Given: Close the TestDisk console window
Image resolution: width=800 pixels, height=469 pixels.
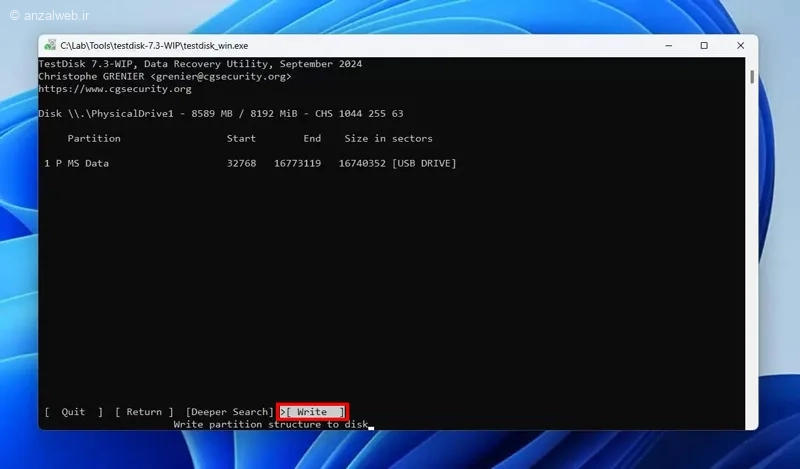Looking at the screenshot, I should pyautogui.click(x=740, y=45).
